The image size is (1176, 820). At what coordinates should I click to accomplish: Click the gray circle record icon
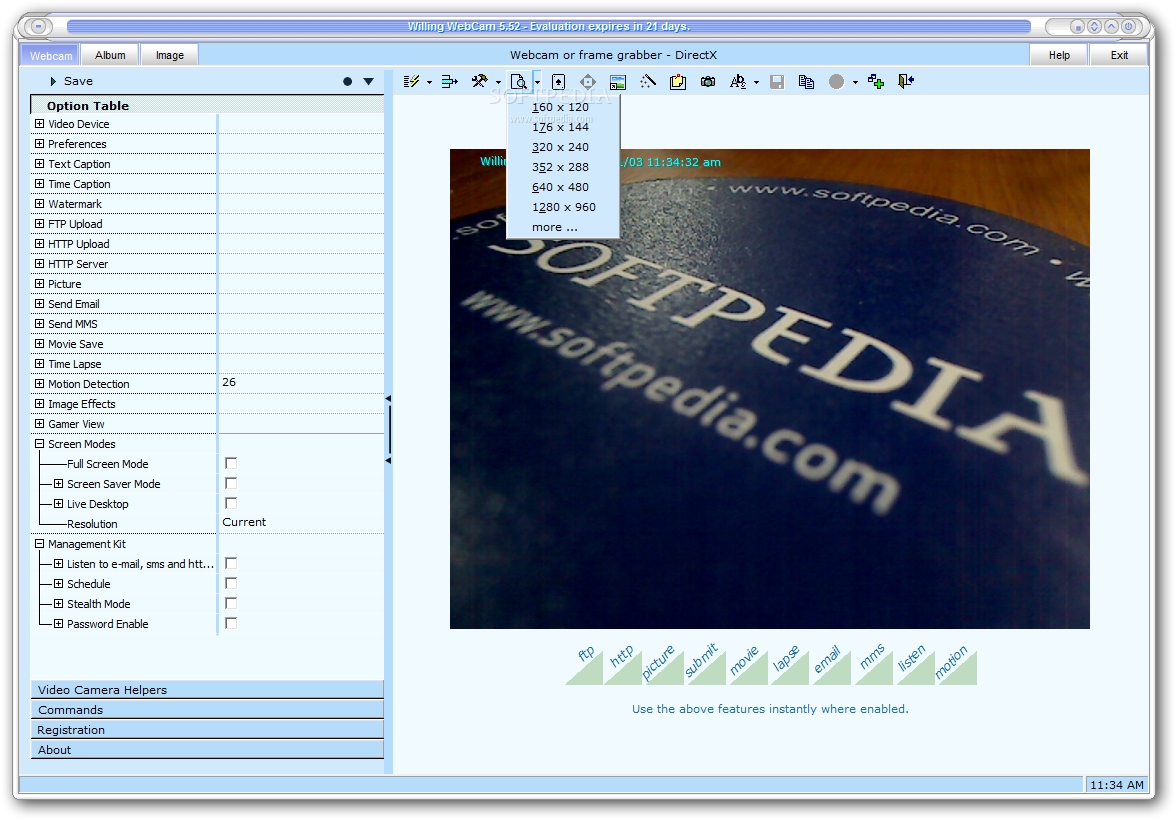point(837,82)
